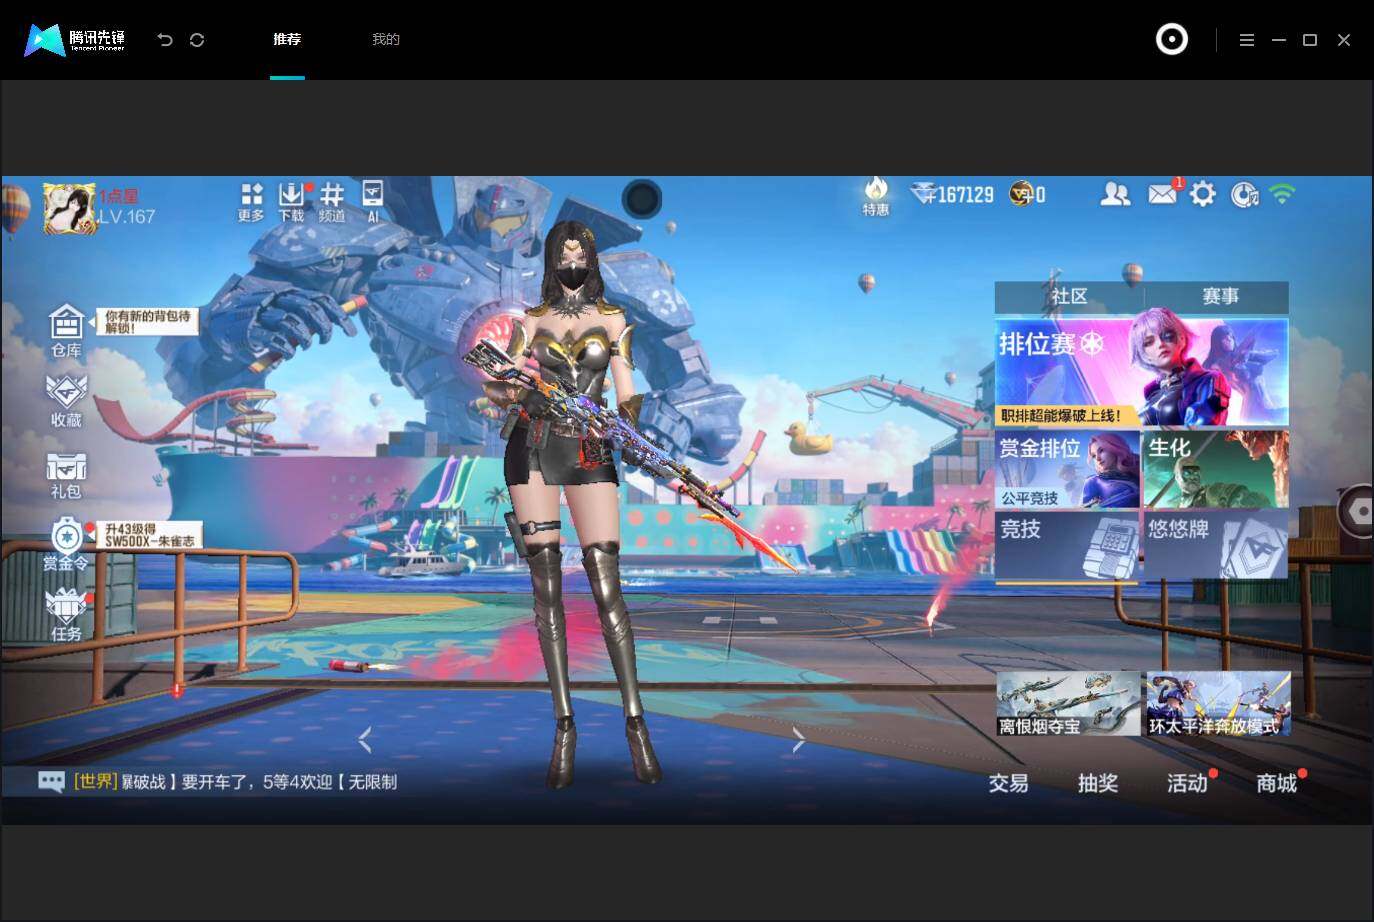This screenshot has height=922, width=1374.
Task: Open the 特惠 flame offer icon
Action: pos(876,197)
